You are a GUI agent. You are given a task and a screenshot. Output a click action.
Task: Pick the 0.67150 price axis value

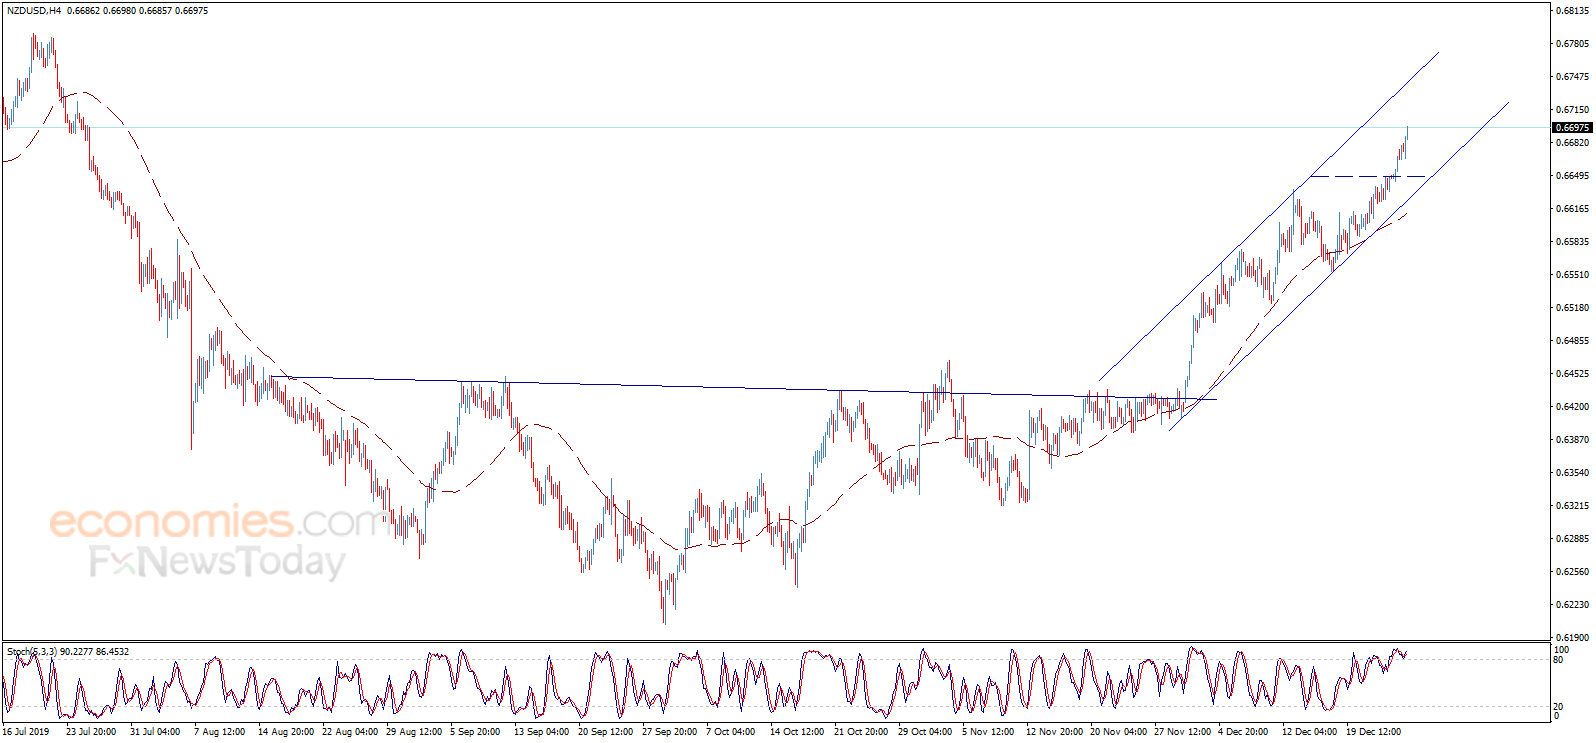[x=1573, y=110]
